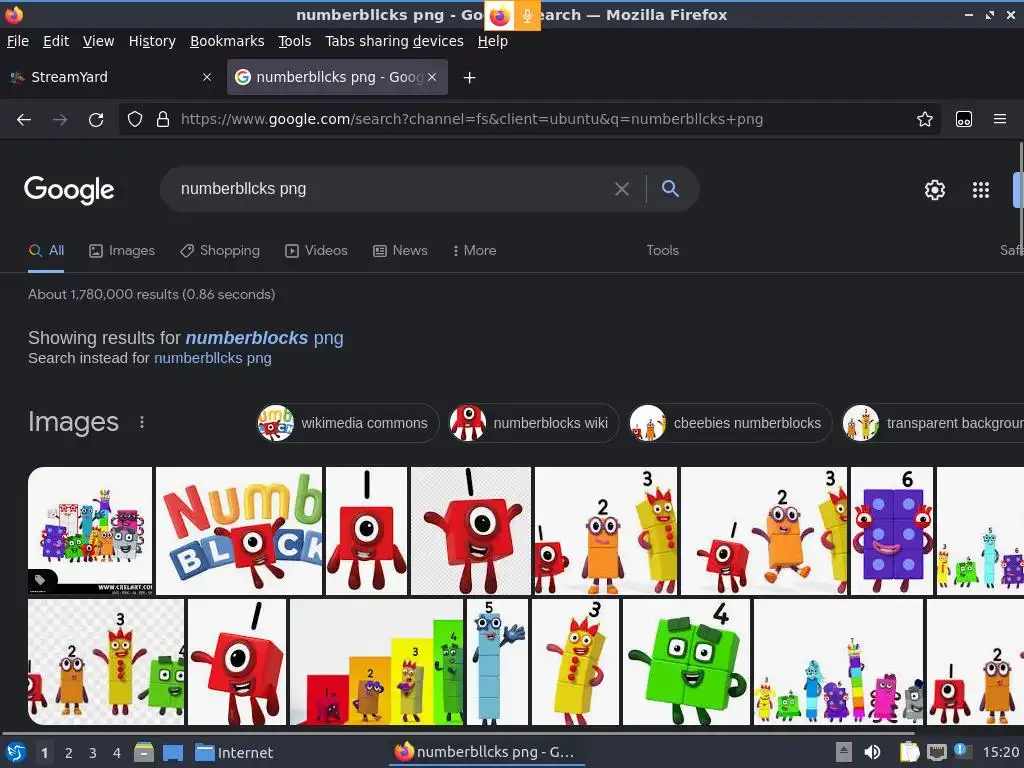Search instead for numberbllcks png
1024x768 pixels.
pyautogui.click(x=213, y=359)
